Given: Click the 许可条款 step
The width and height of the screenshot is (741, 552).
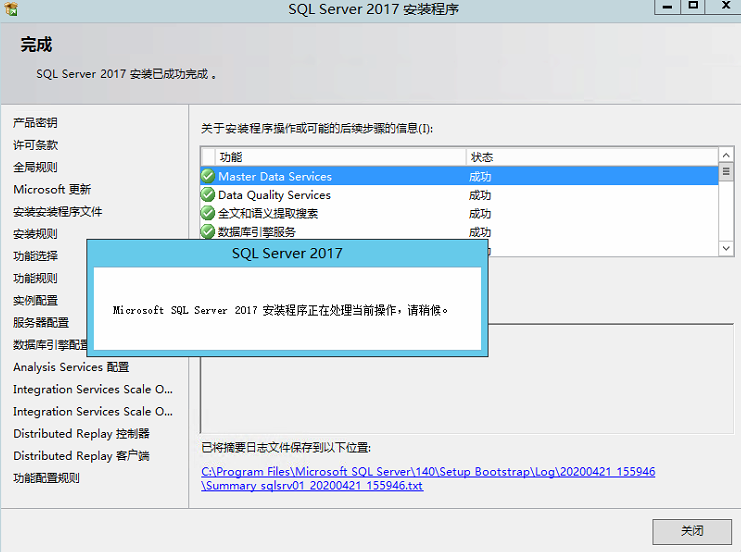Looking at the screenshot, I should coord(35,145).
